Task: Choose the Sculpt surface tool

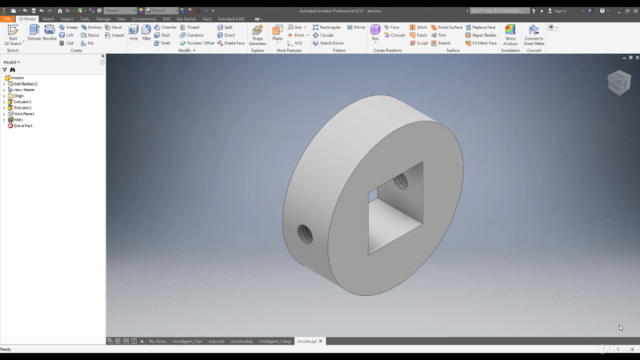Action: click(x=419, y=43)
